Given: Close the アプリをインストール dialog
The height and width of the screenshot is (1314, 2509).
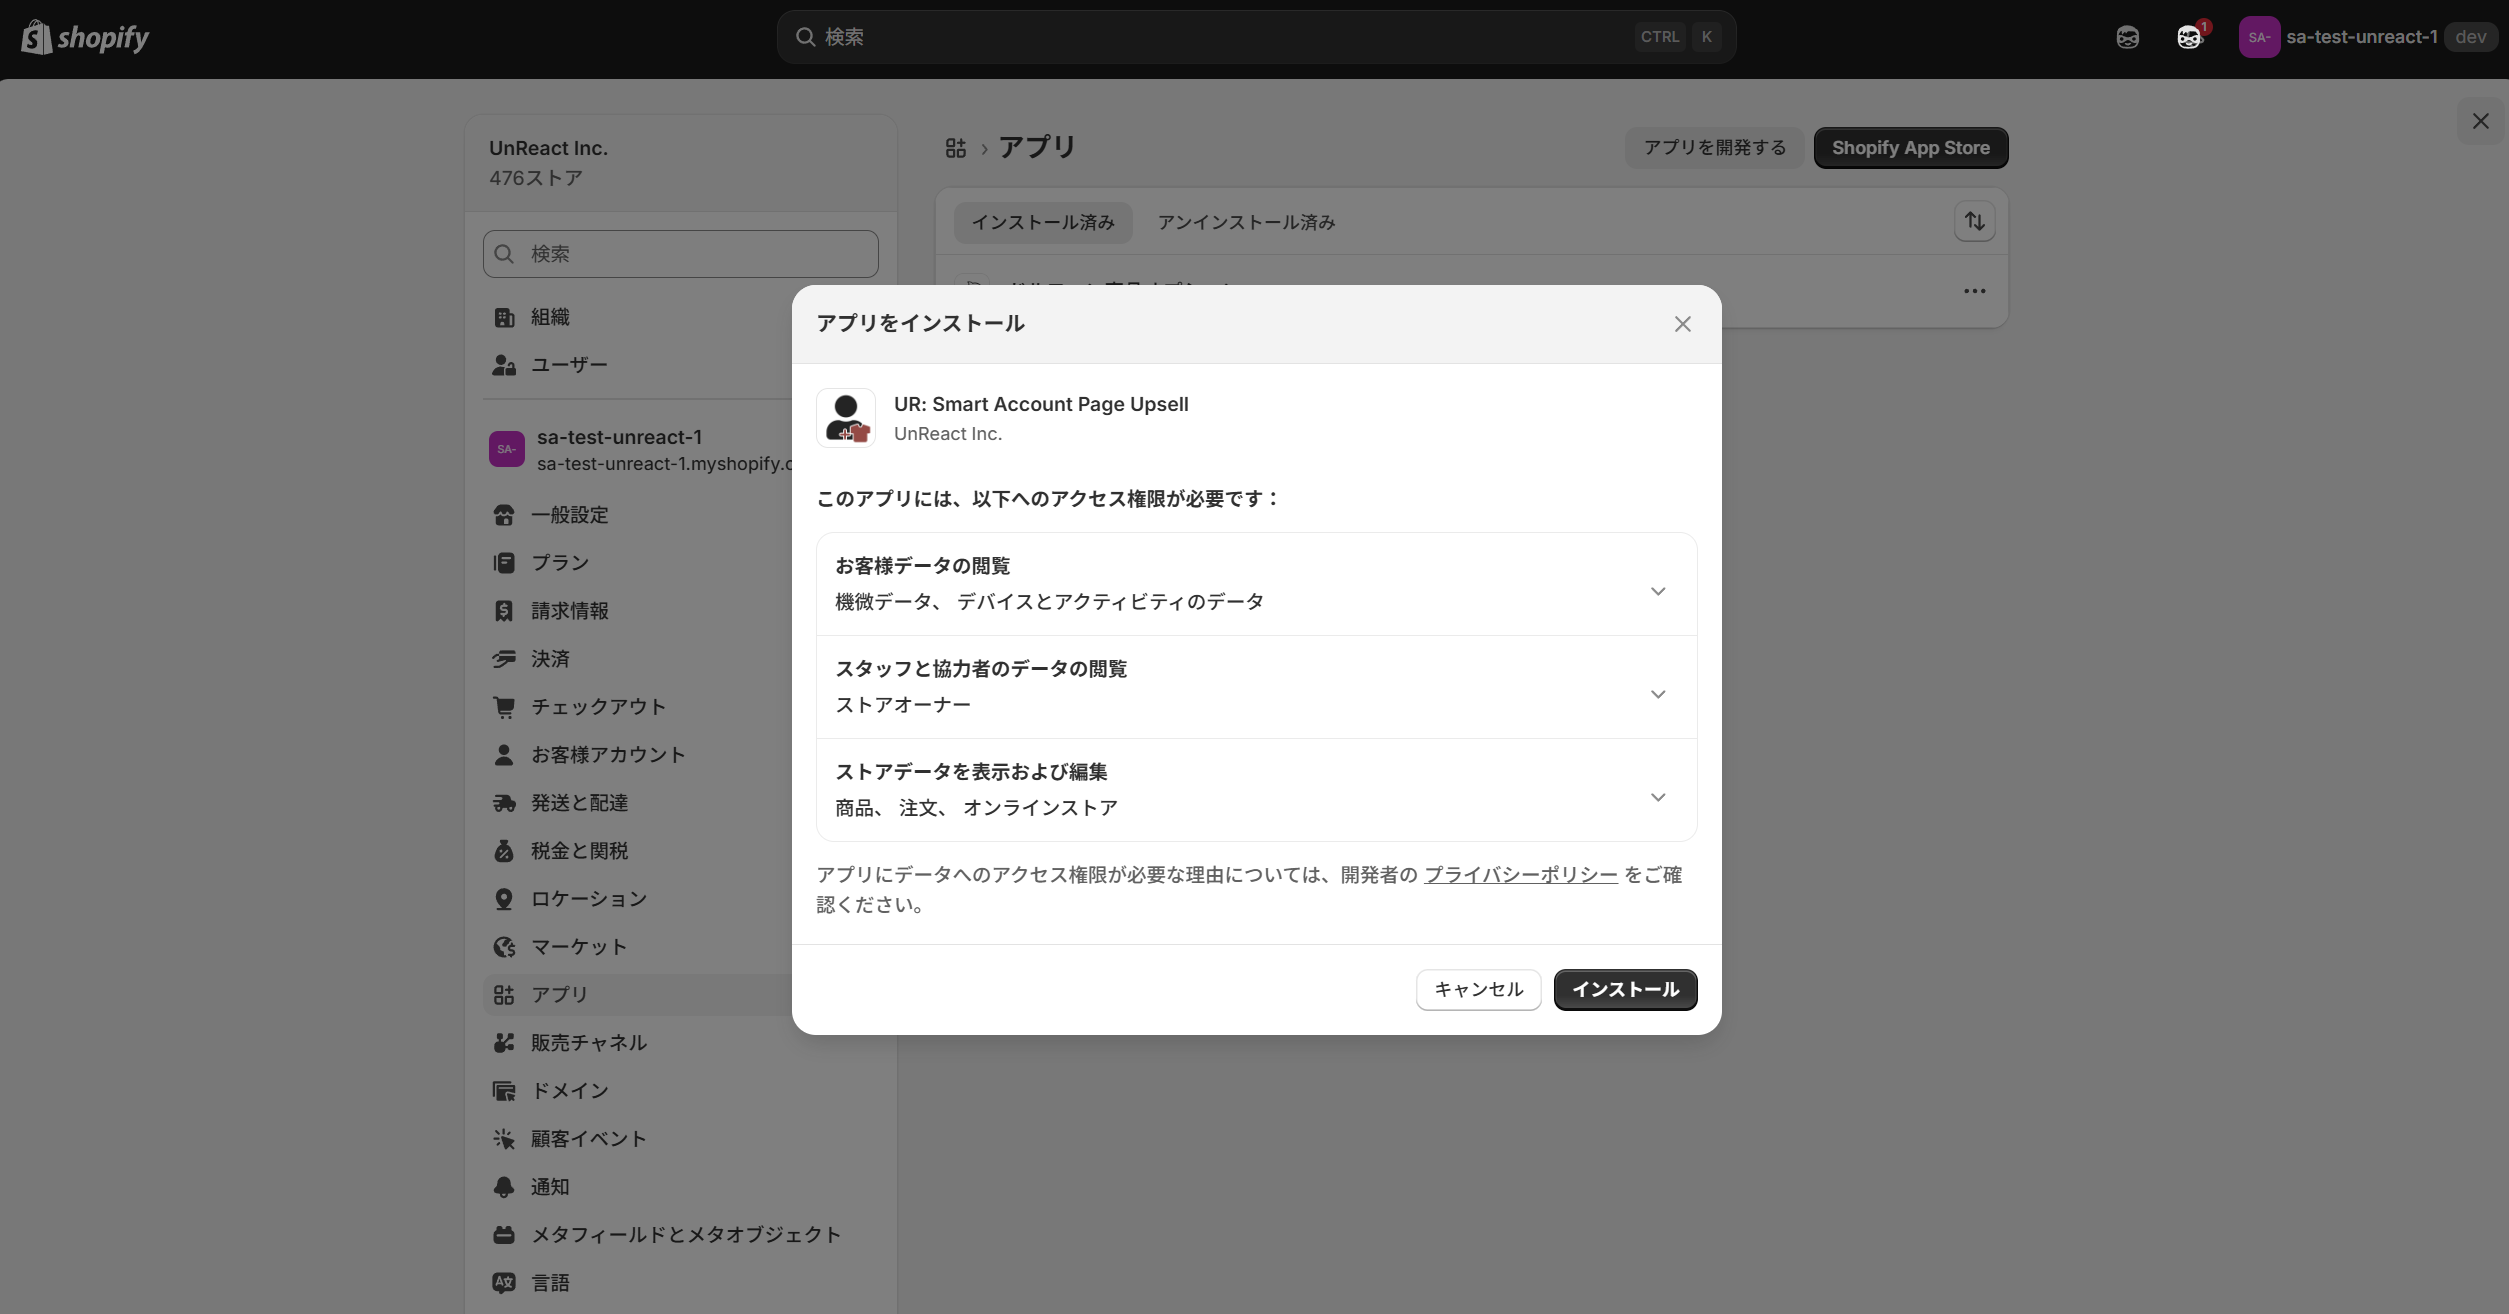Looking at the screenshot, I should [x=1682, y=324].
